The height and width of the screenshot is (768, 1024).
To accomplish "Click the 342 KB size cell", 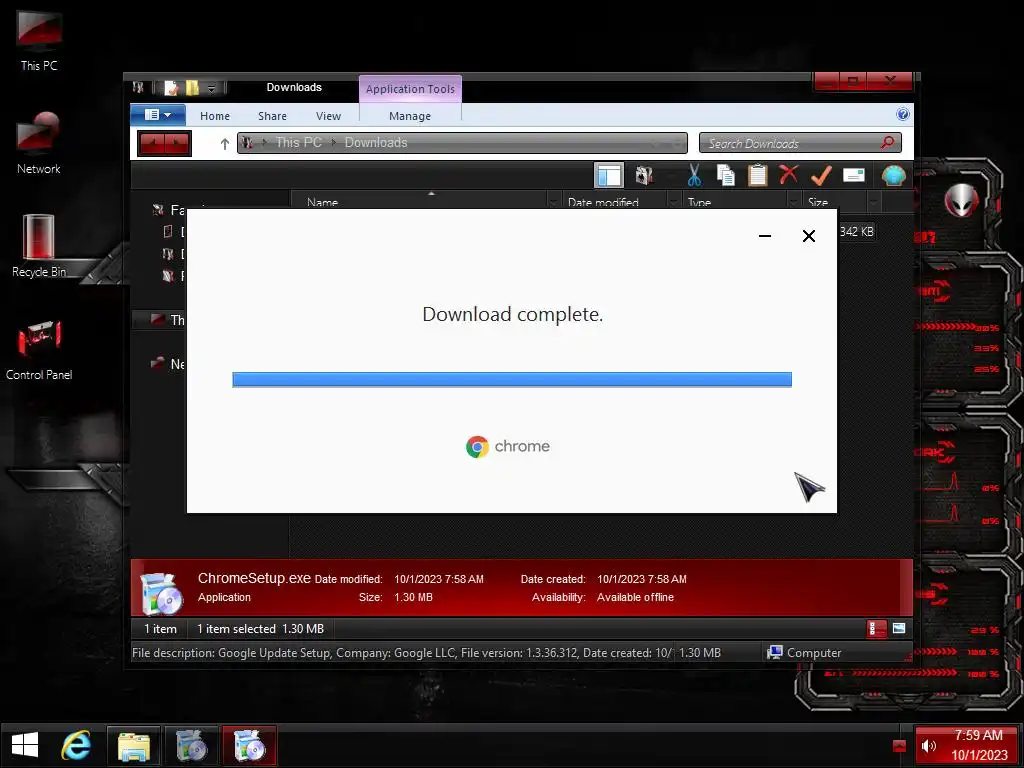I will click(x=856, y=231).
